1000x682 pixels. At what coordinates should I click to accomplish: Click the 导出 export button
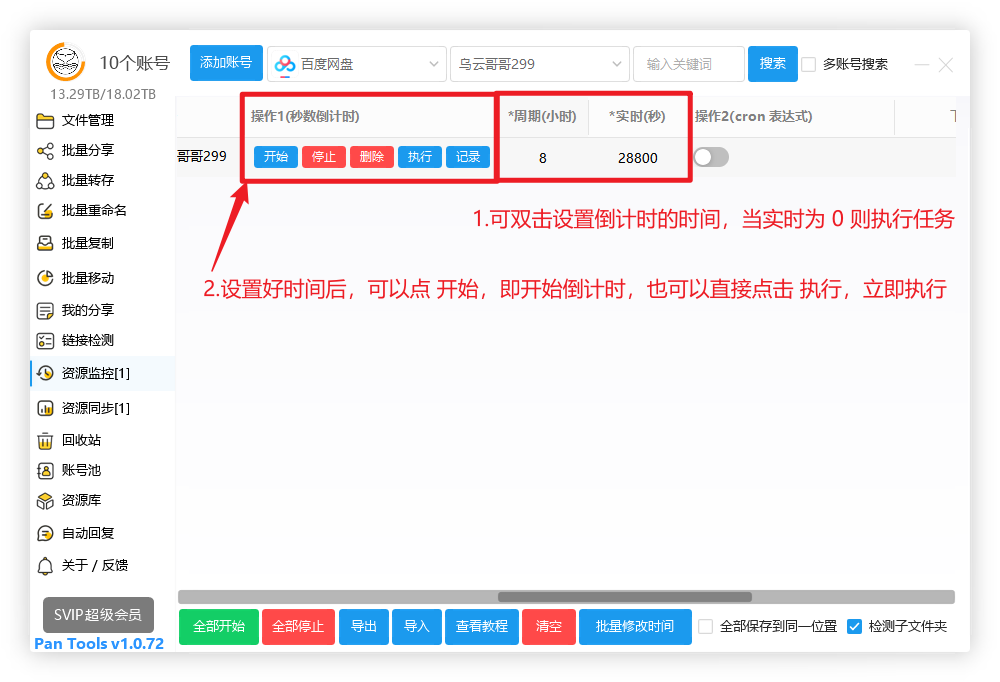(x=364, y=627)
